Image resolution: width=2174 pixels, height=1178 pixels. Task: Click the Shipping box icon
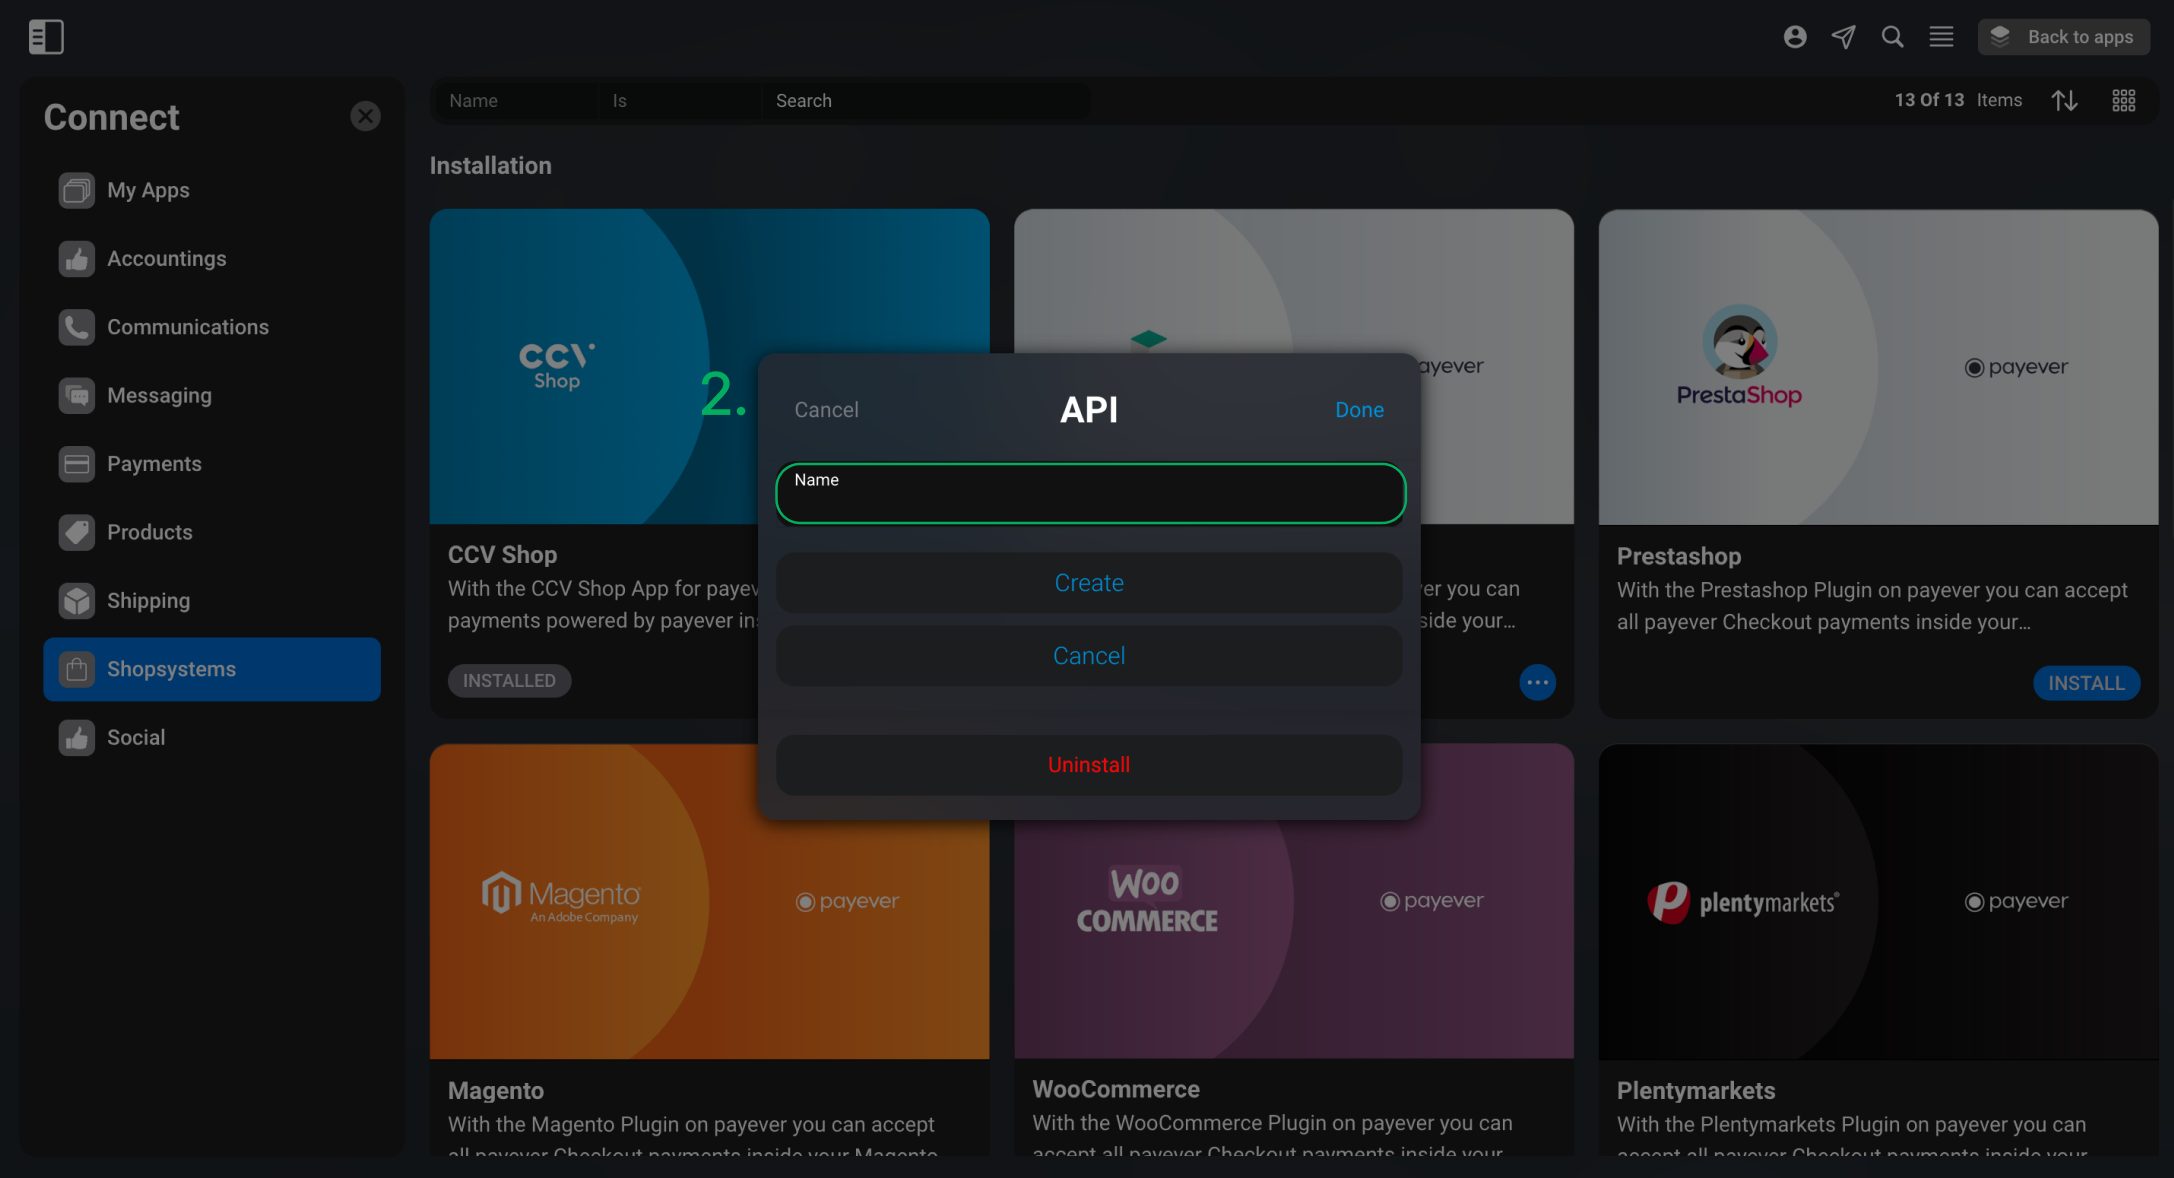point(76,601)
